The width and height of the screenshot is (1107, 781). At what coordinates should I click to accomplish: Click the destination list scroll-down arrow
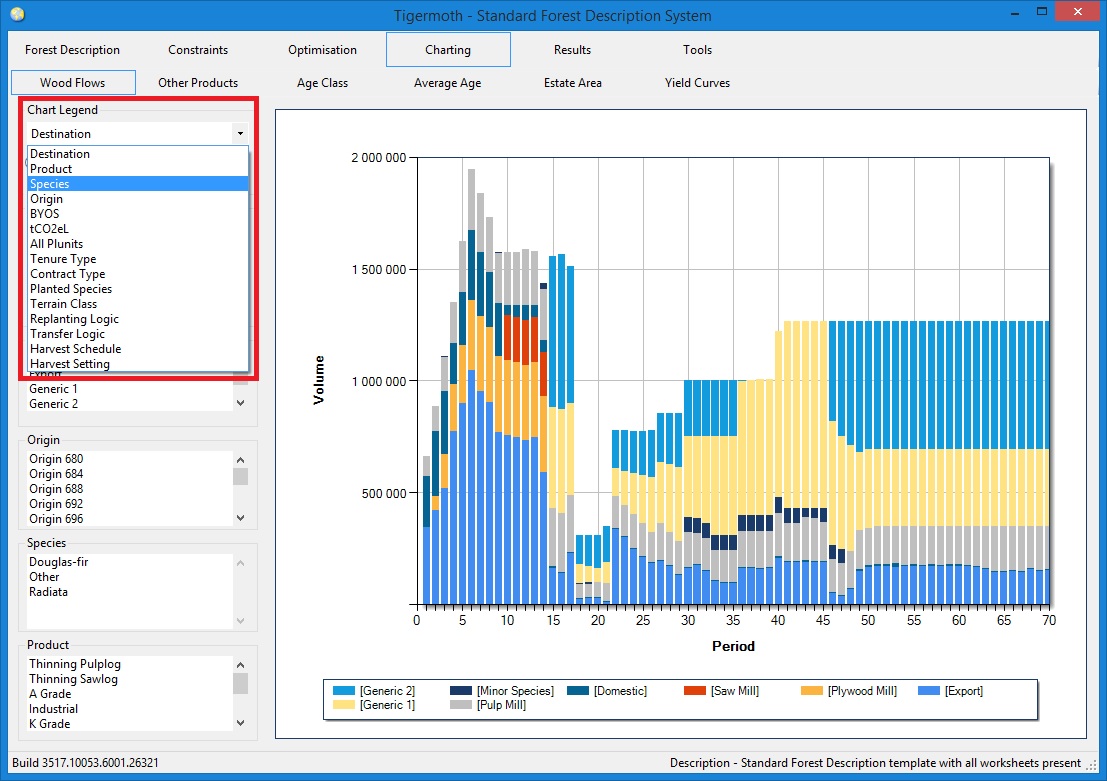241,403
